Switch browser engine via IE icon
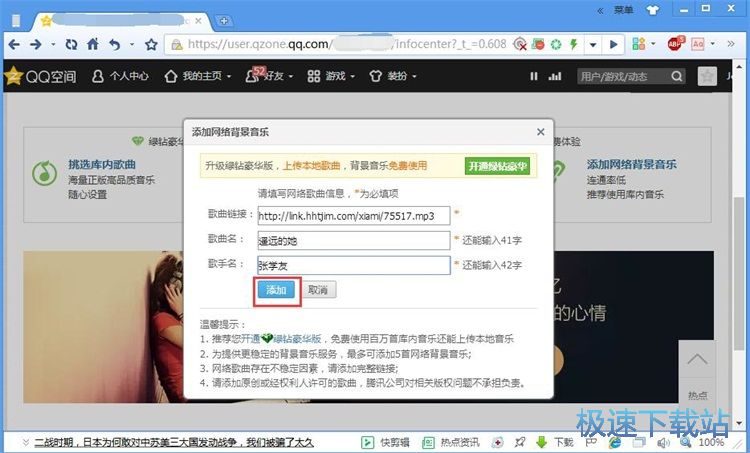Viewport: 750px width, 453px height. (614, 443)
